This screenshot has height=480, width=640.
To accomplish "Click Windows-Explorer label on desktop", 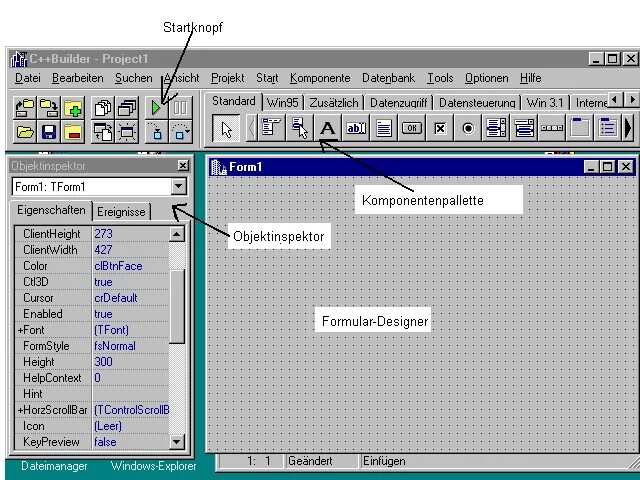I will tap(153, 466).
